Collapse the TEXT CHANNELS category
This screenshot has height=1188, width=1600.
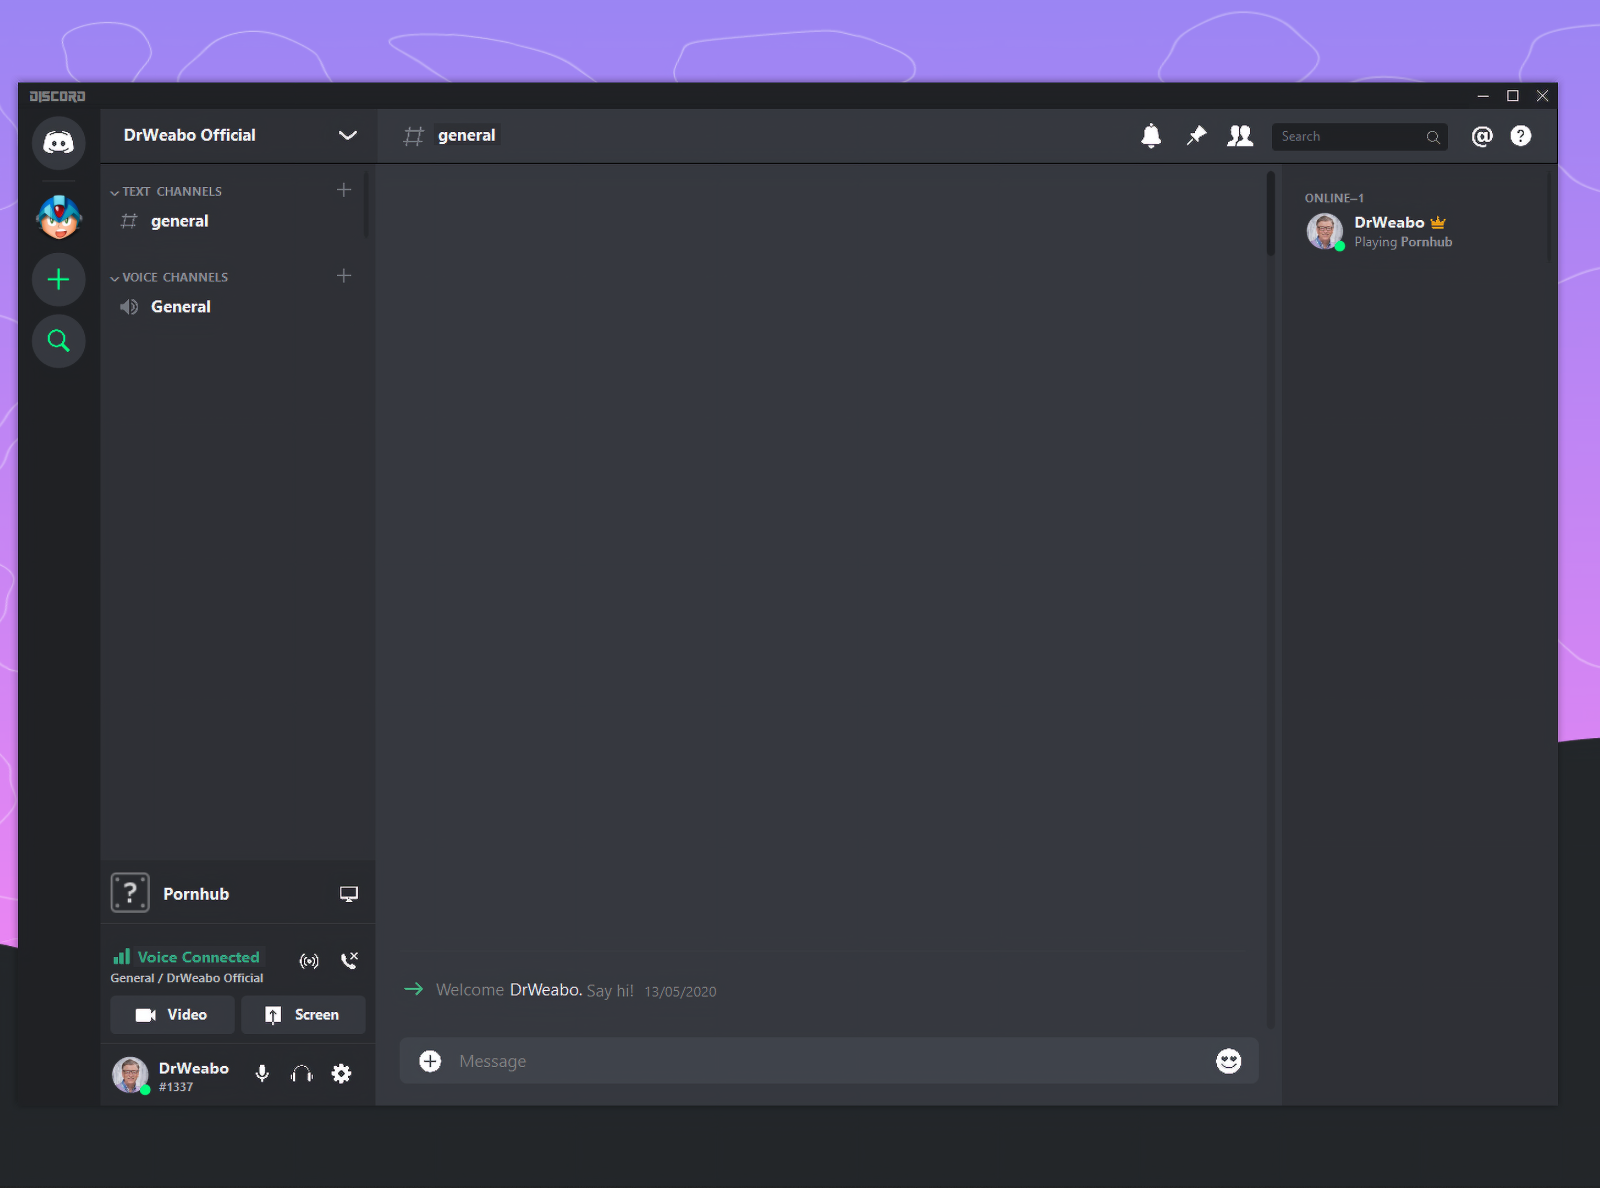167,191
